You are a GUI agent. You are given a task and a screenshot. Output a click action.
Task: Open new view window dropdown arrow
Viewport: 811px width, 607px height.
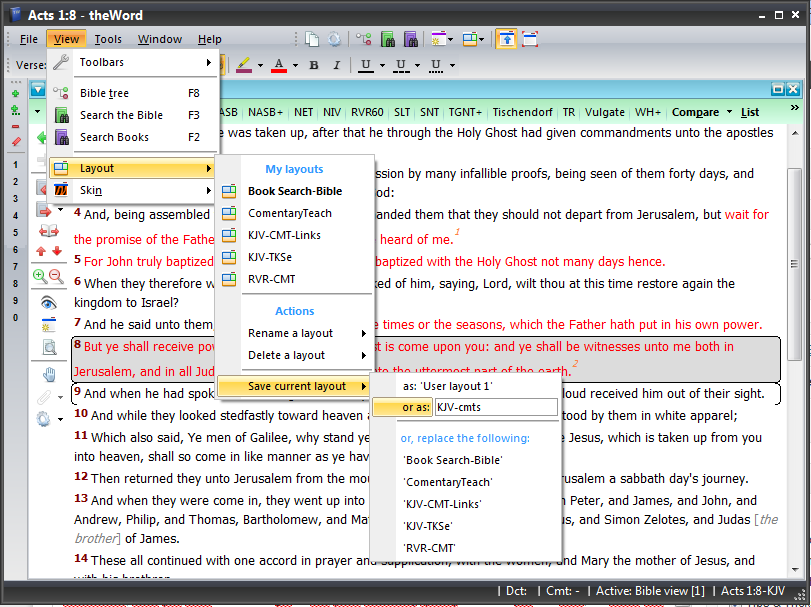tap(450, 39)
